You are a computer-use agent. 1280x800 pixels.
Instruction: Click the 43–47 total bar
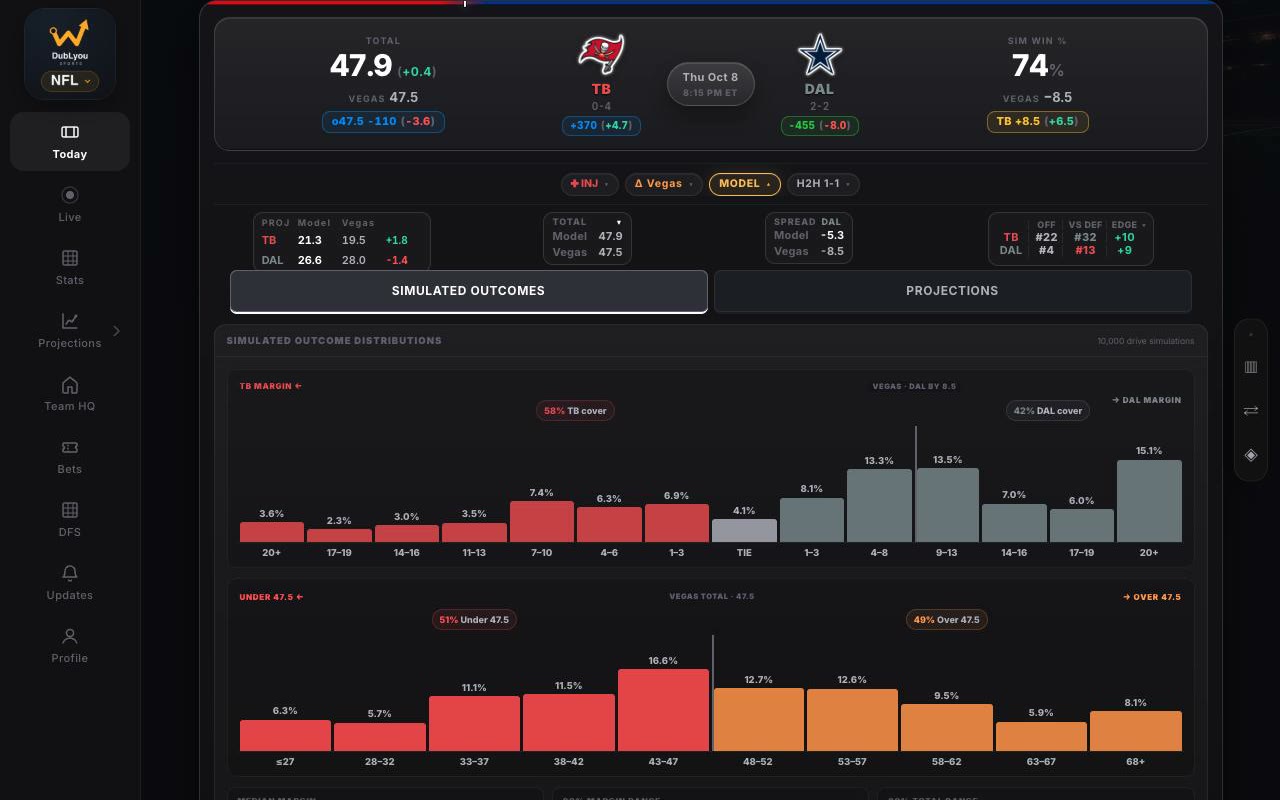pyautogui.click(x=663, y=710)
